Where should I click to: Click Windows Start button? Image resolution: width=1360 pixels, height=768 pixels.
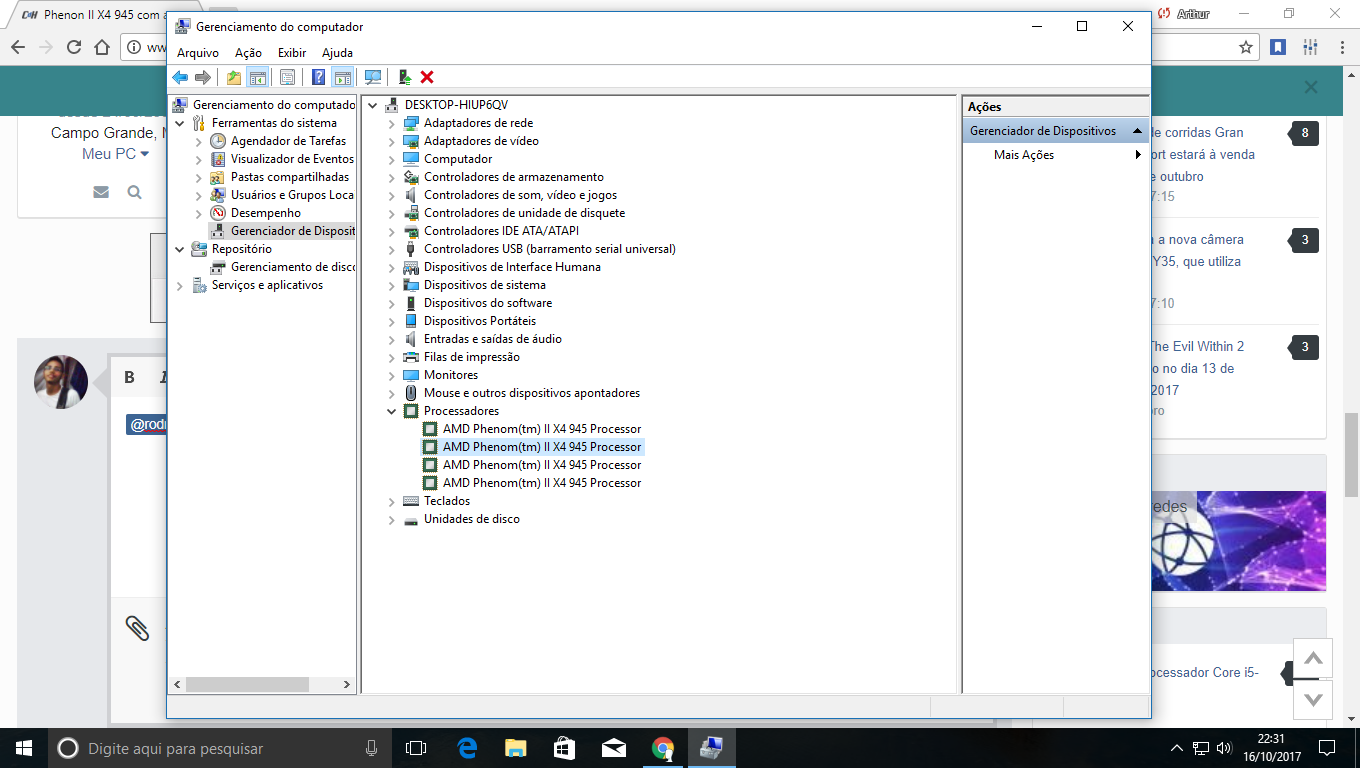tap(23, 748)
